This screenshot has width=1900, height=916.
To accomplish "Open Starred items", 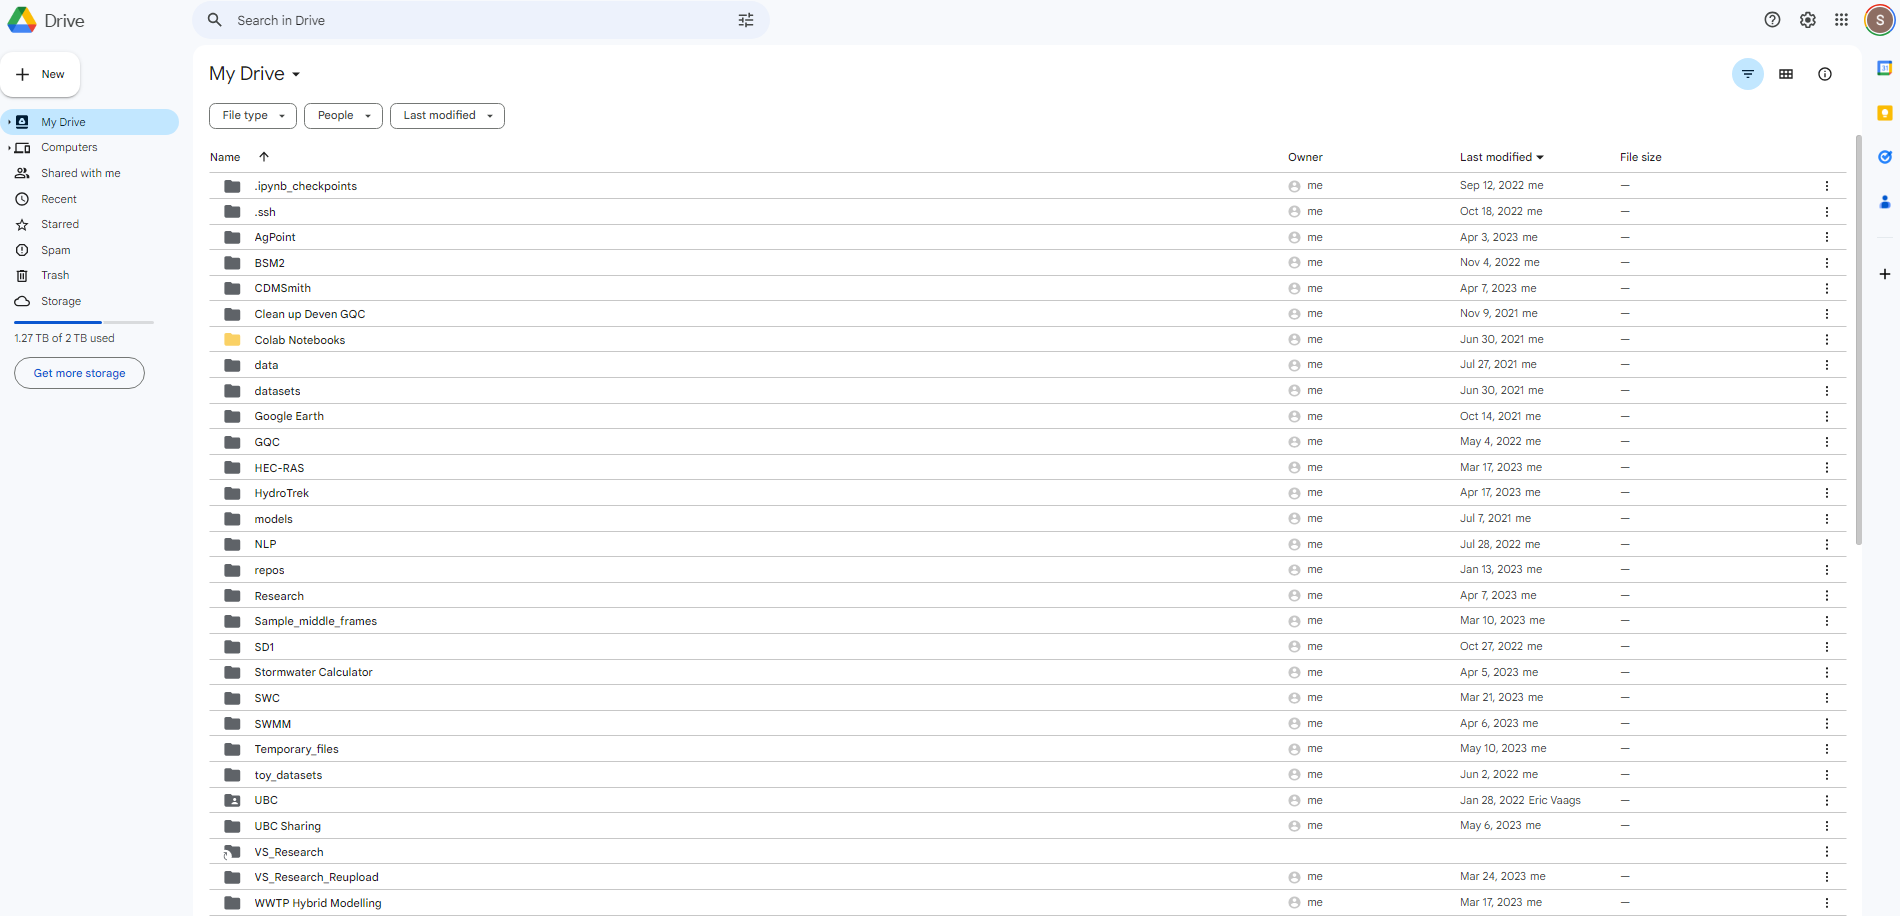I will [x=60, y=224].
